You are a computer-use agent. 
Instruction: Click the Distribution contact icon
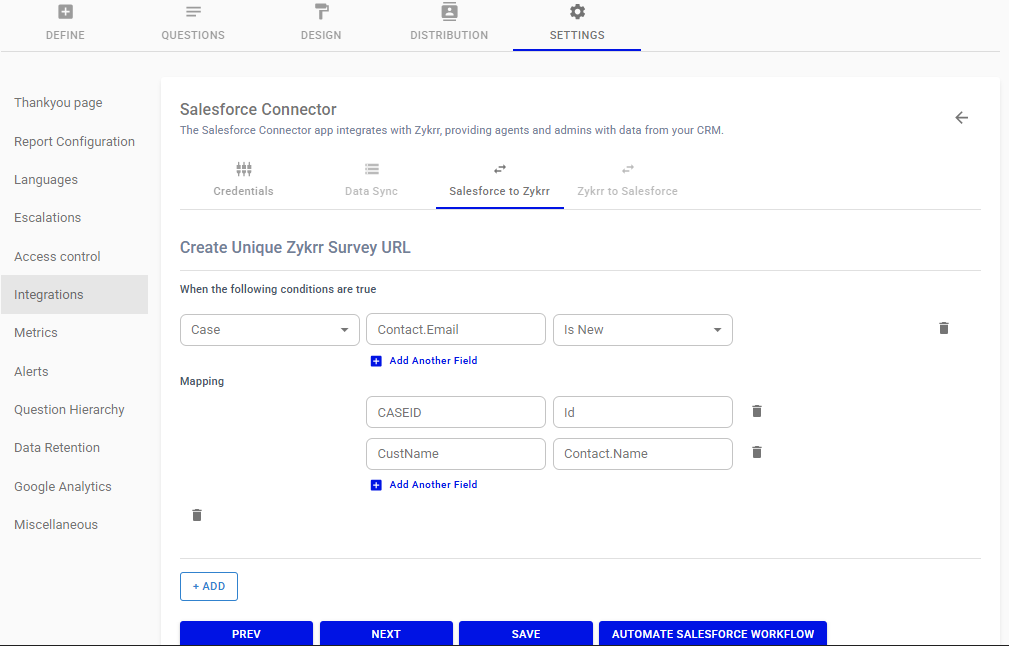point(449,12)
